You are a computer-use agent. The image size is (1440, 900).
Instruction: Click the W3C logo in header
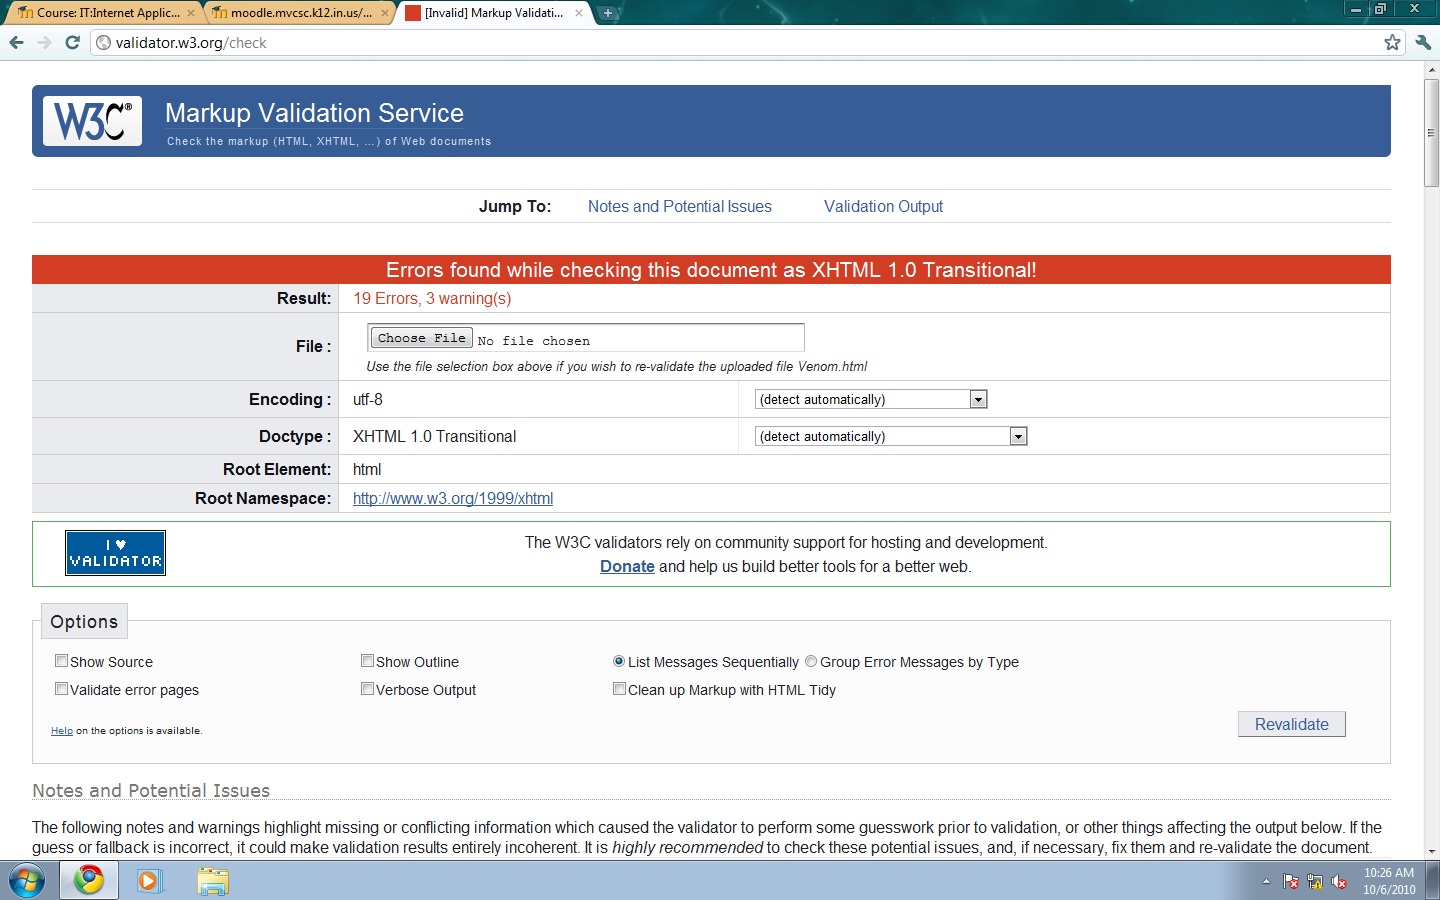pos(92,121)
